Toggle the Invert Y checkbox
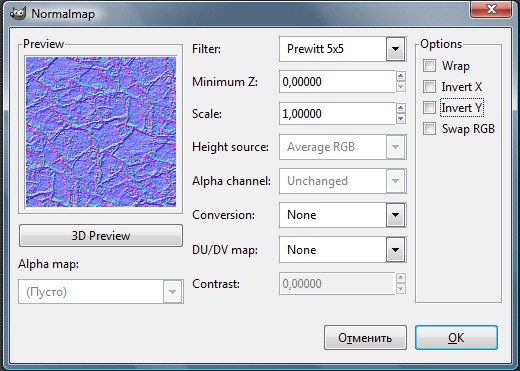 pyautogui.click(x=429, y=108)
